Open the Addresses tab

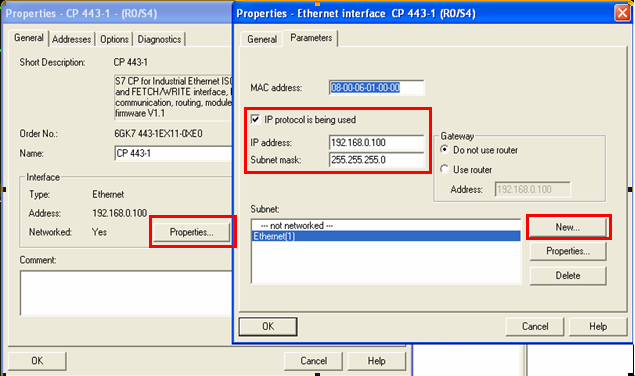[72, 39]
